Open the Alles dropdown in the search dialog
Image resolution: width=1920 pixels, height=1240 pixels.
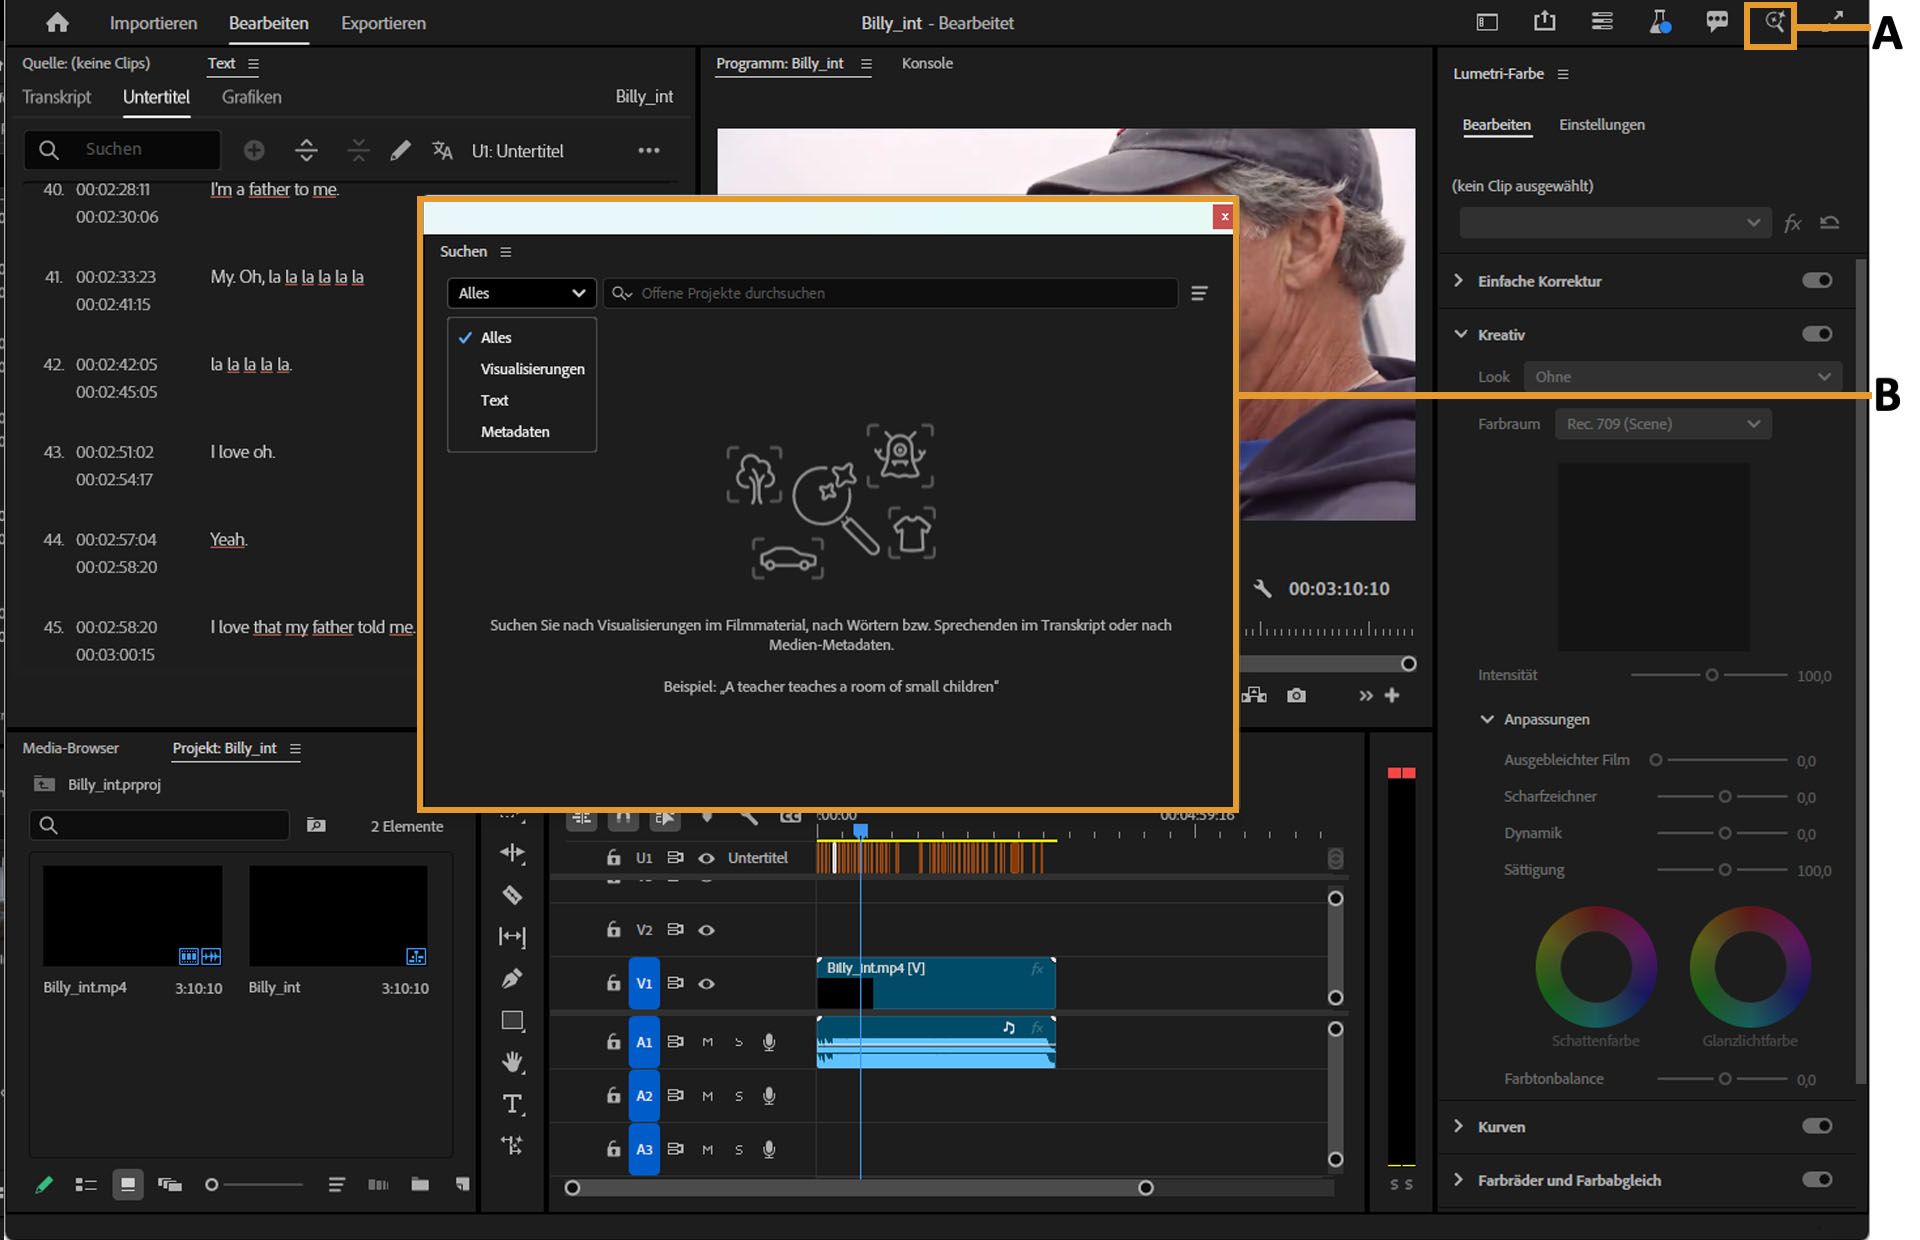point(520,293)
